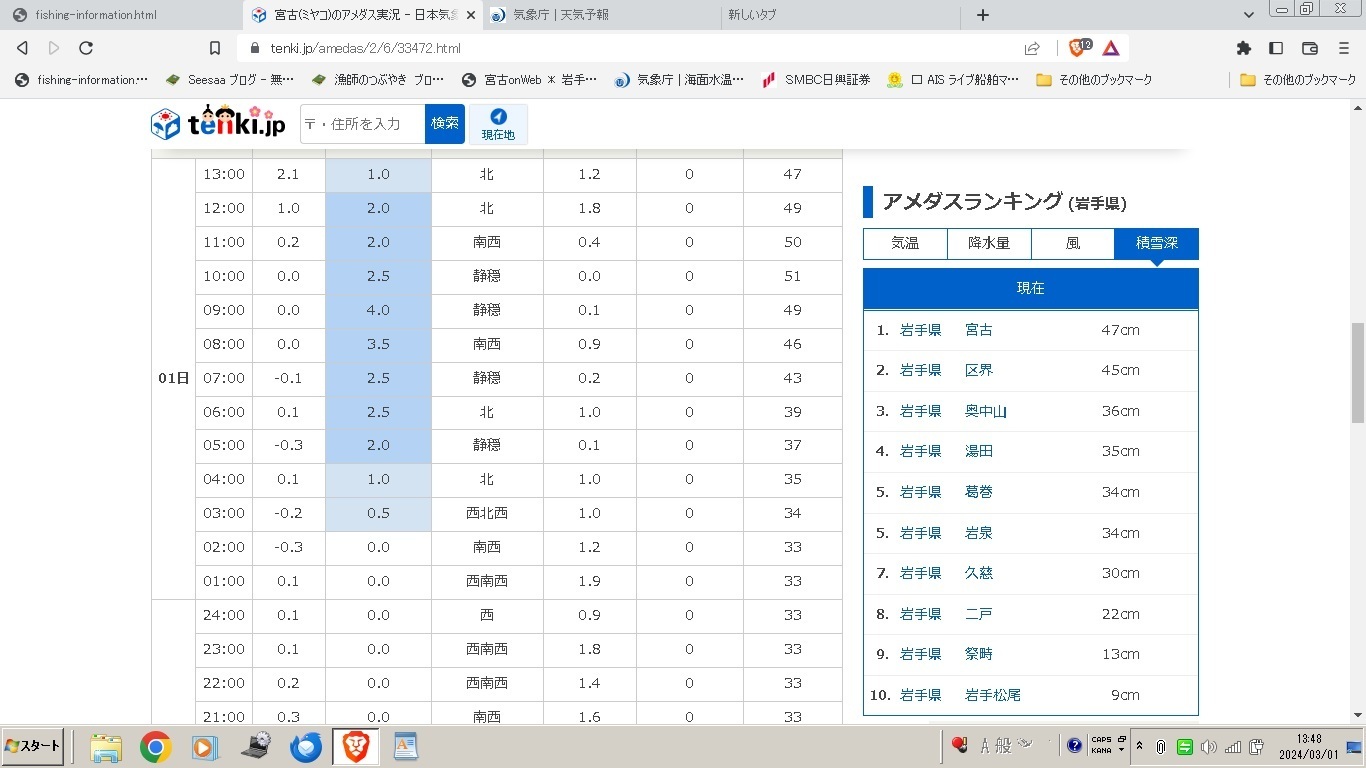
Task: Open the Brave Shields lion icon
Action: 1080,47
